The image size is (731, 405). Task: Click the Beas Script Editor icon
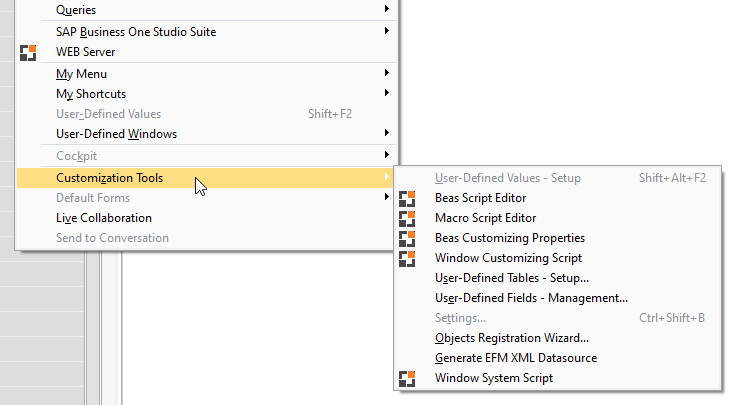pos(407,198)
